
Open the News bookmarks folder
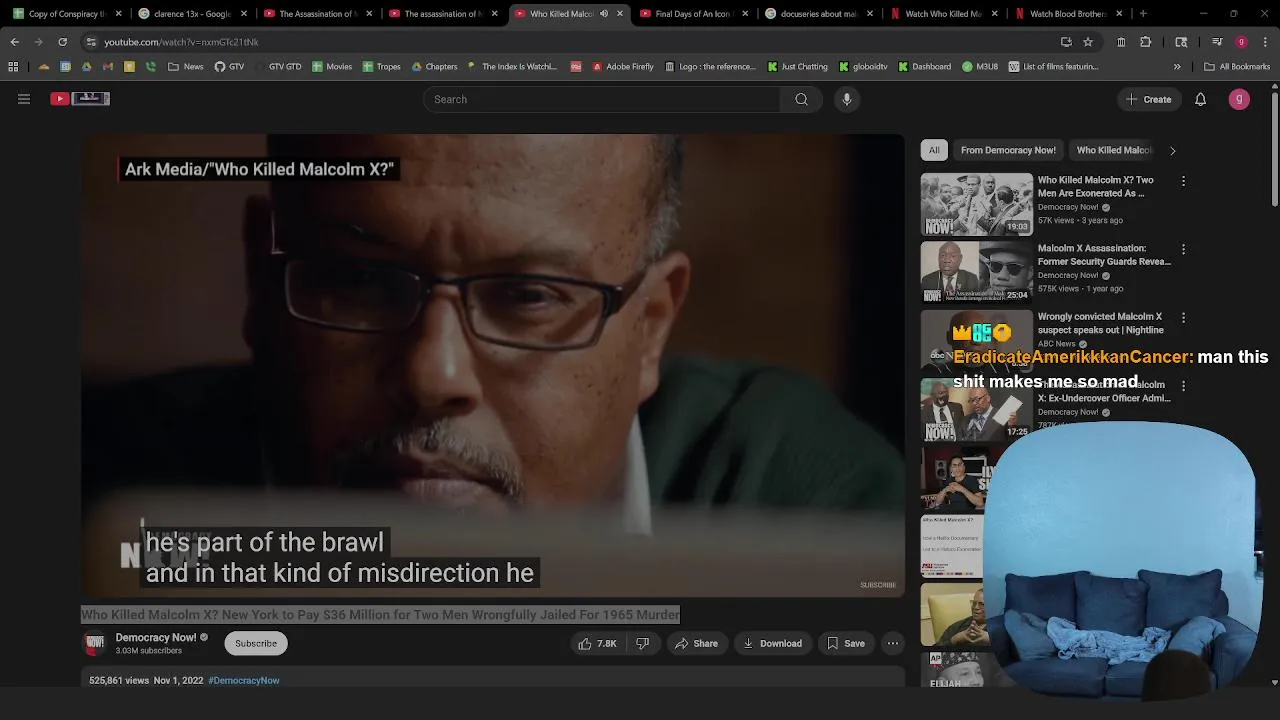(x=186, y=67)
